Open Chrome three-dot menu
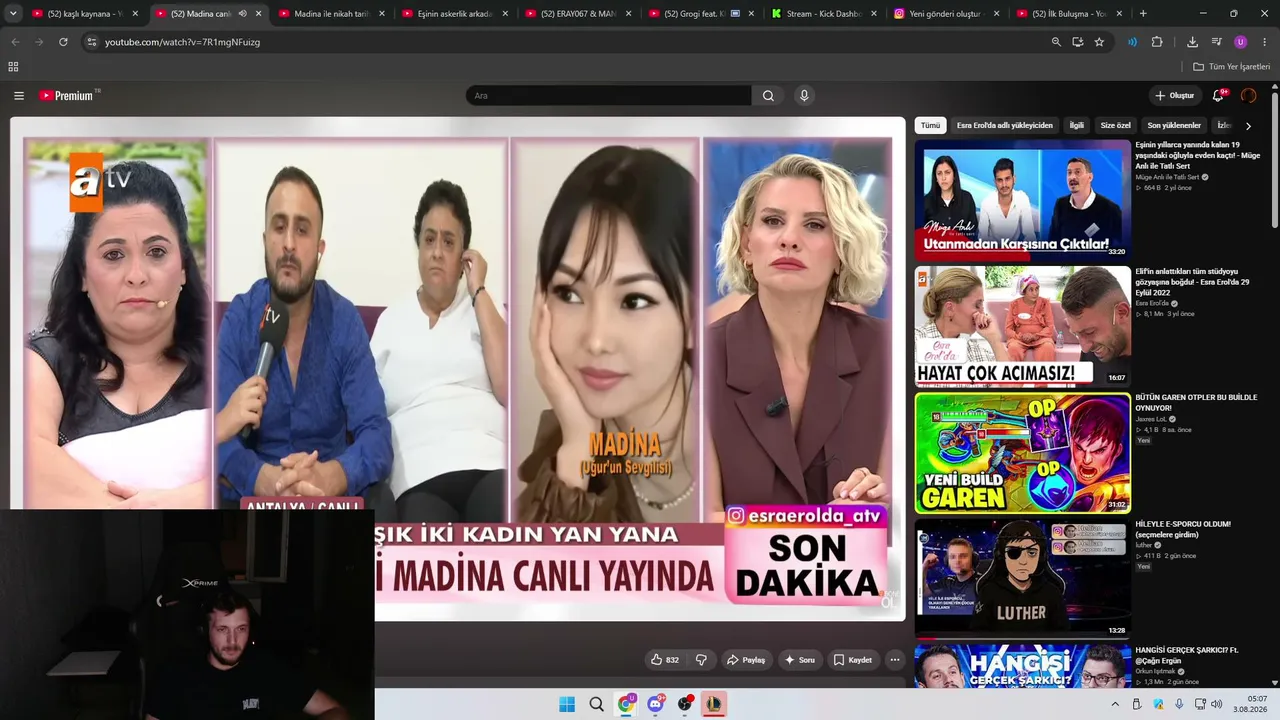1280x720 pixels. pos(1265,42)
